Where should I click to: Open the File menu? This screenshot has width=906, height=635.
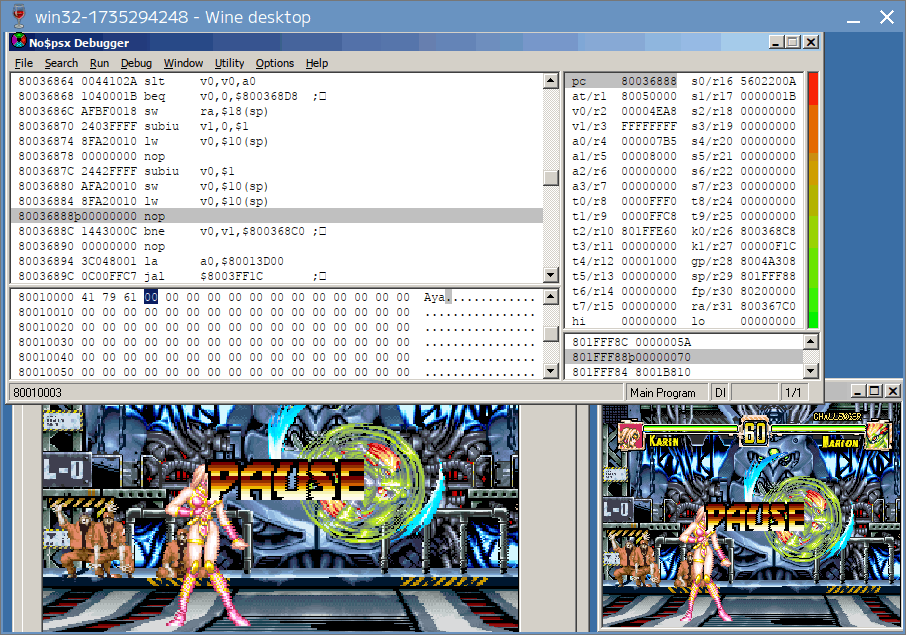[24, 63]
